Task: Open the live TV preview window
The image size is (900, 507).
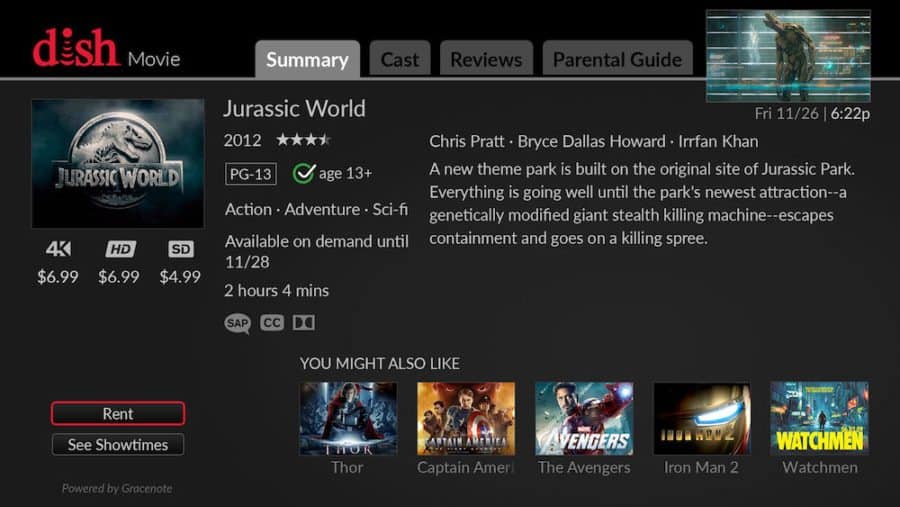Action: tap(788, 56)
